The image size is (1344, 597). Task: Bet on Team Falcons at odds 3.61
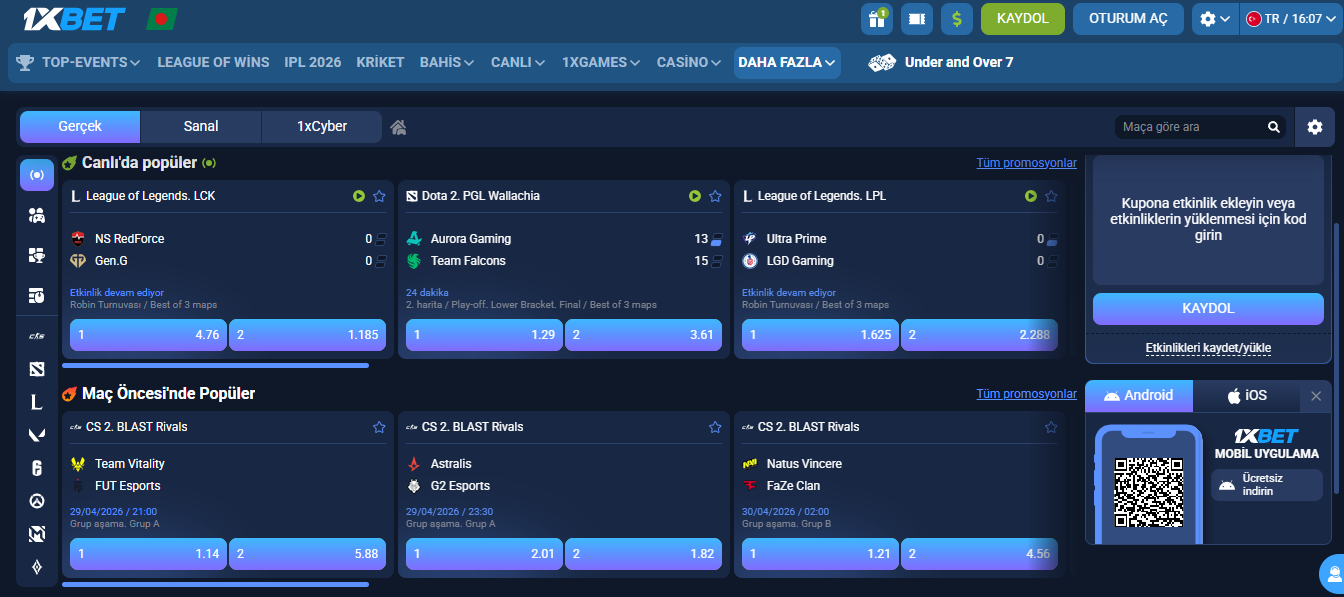pyautogui.click(x=643, y=335)
